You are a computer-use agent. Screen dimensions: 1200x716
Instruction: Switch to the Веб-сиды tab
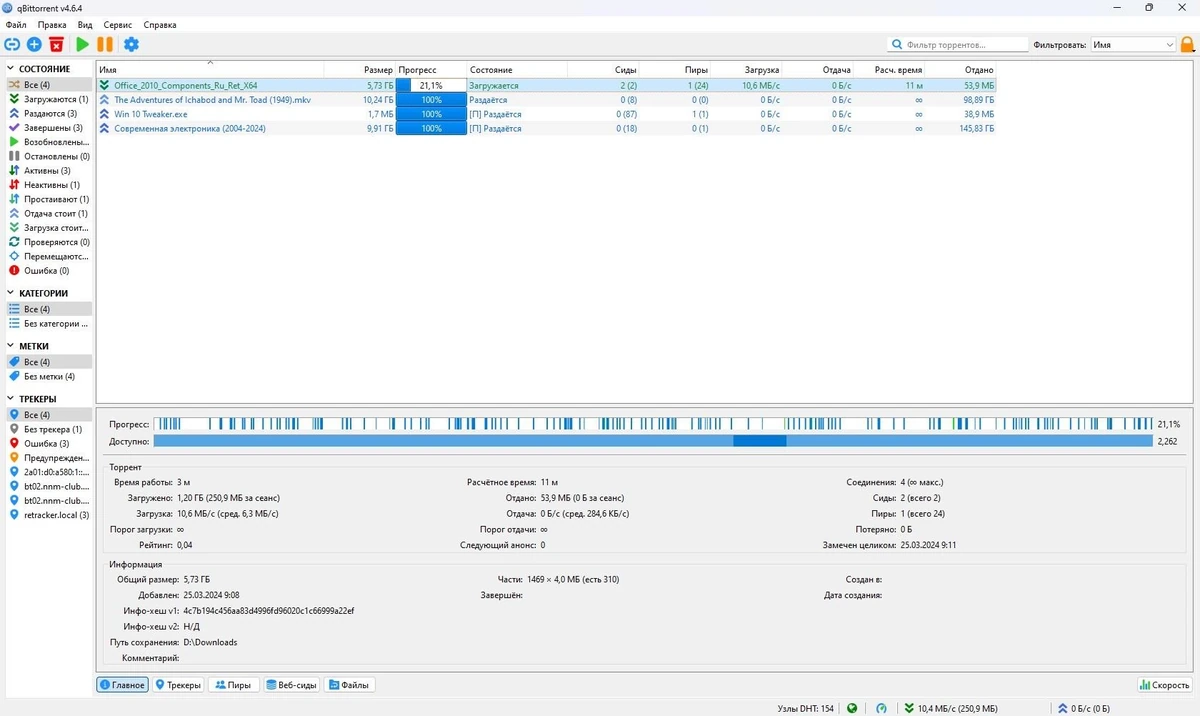(291, 685)
